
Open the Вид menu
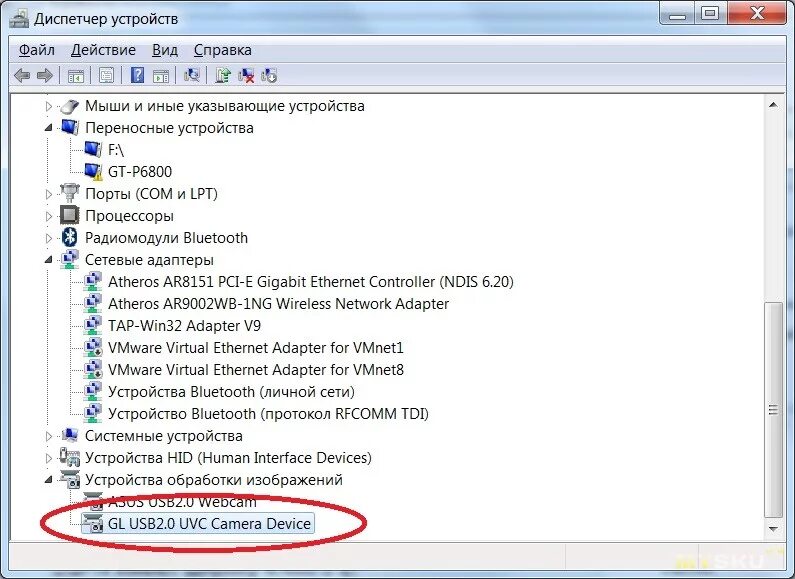tap(165, 50)
